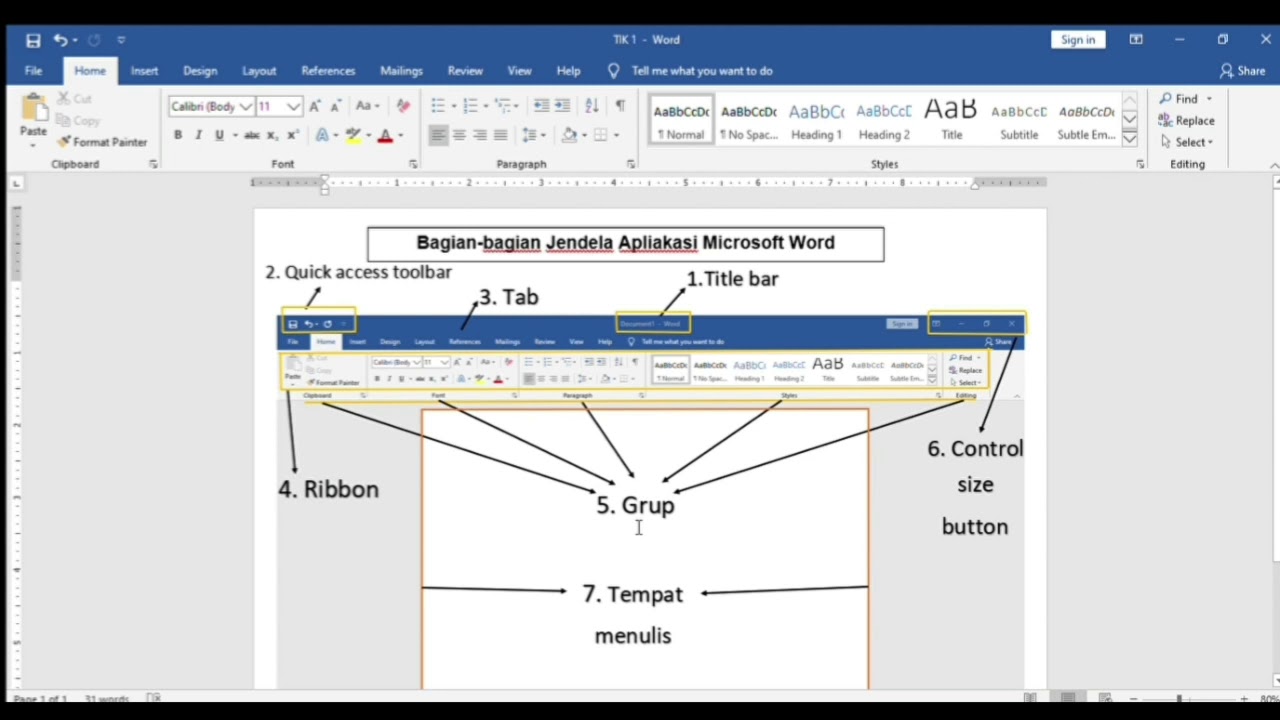The image size is (1280, 720).
Task: Click the multilevel list icon
Action: tap(503, 106)
